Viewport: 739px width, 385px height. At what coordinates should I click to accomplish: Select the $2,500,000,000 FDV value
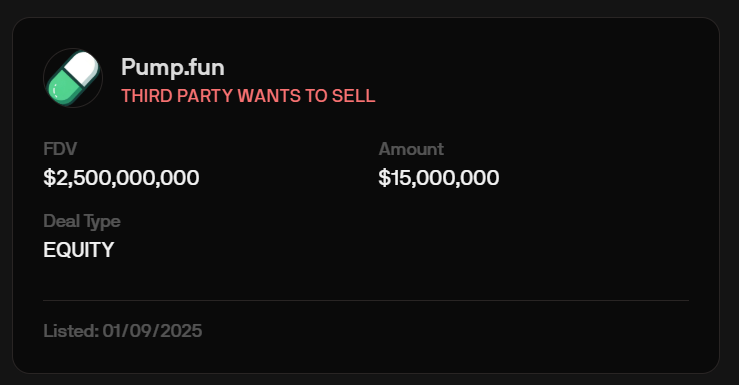[x=121, y=178]
